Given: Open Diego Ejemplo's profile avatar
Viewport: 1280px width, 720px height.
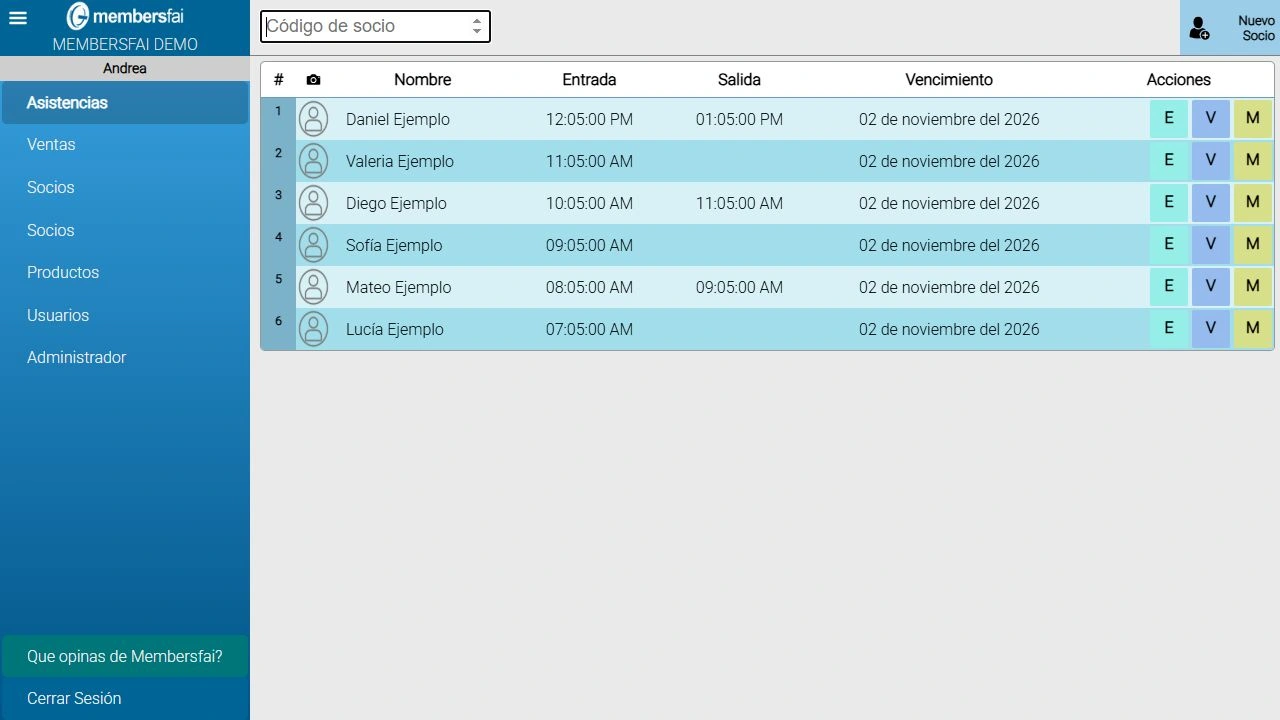Looking at the screenshot, I should [x=313, y=203].
